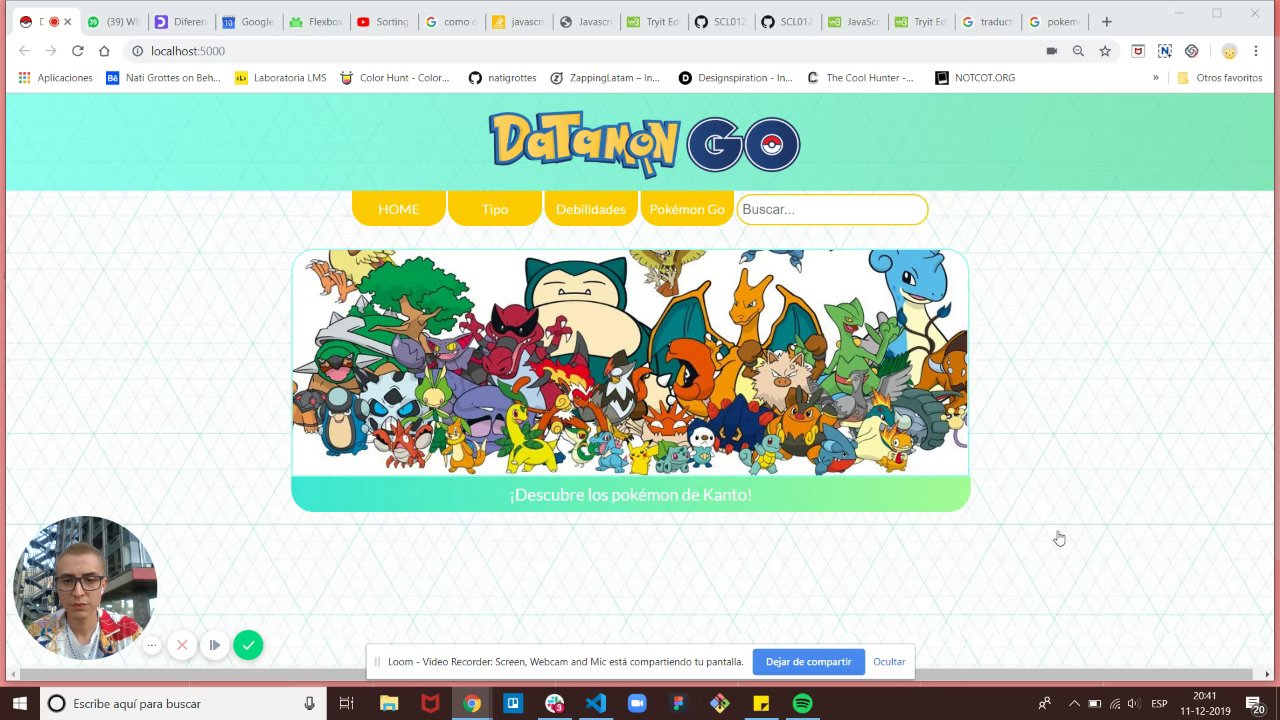Open NOTCOT.ORG bookmark

point(975,77)
